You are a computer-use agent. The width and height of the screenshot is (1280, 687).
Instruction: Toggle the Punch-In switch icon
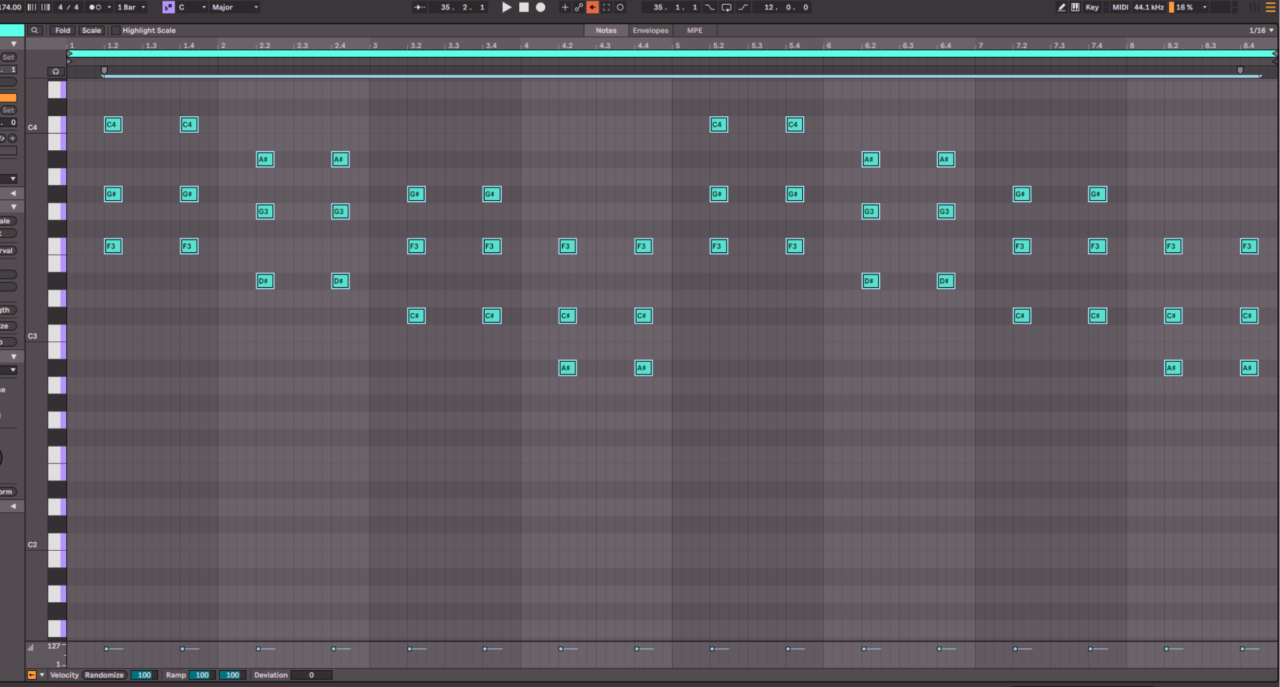[710, 7]
